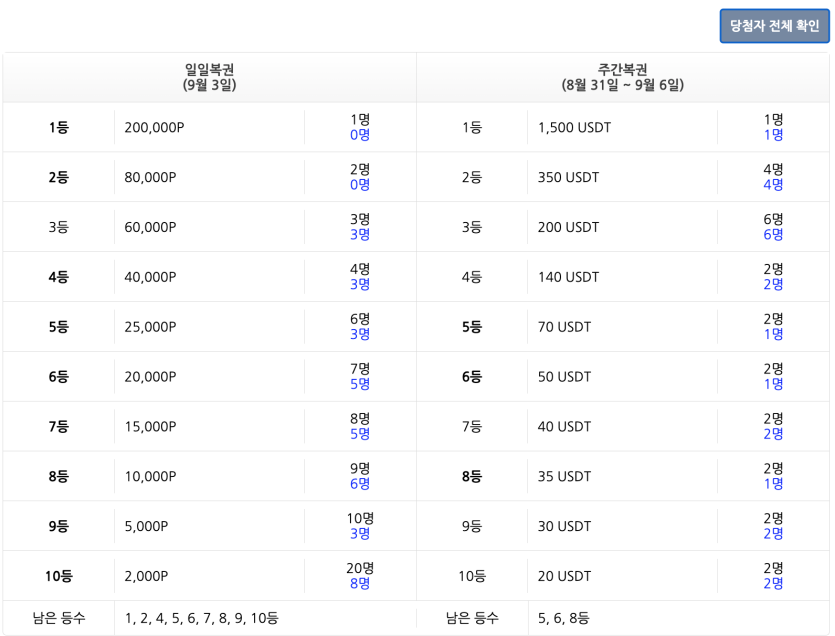Click winner count in 35 USDT row
The width and height of the screenshot is (835, 636).
(773, 476)
